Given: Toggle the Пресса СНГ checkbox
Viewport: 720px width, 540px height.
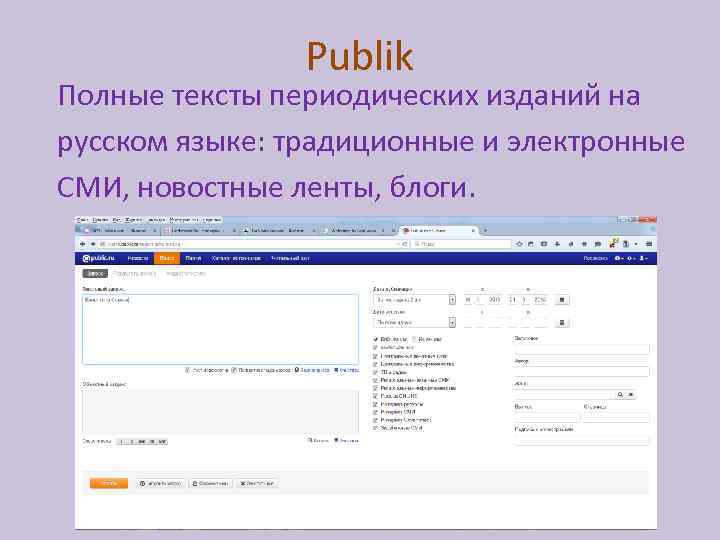Looking at the screenshot, I should pyautogui.click(x=376, y=396).
